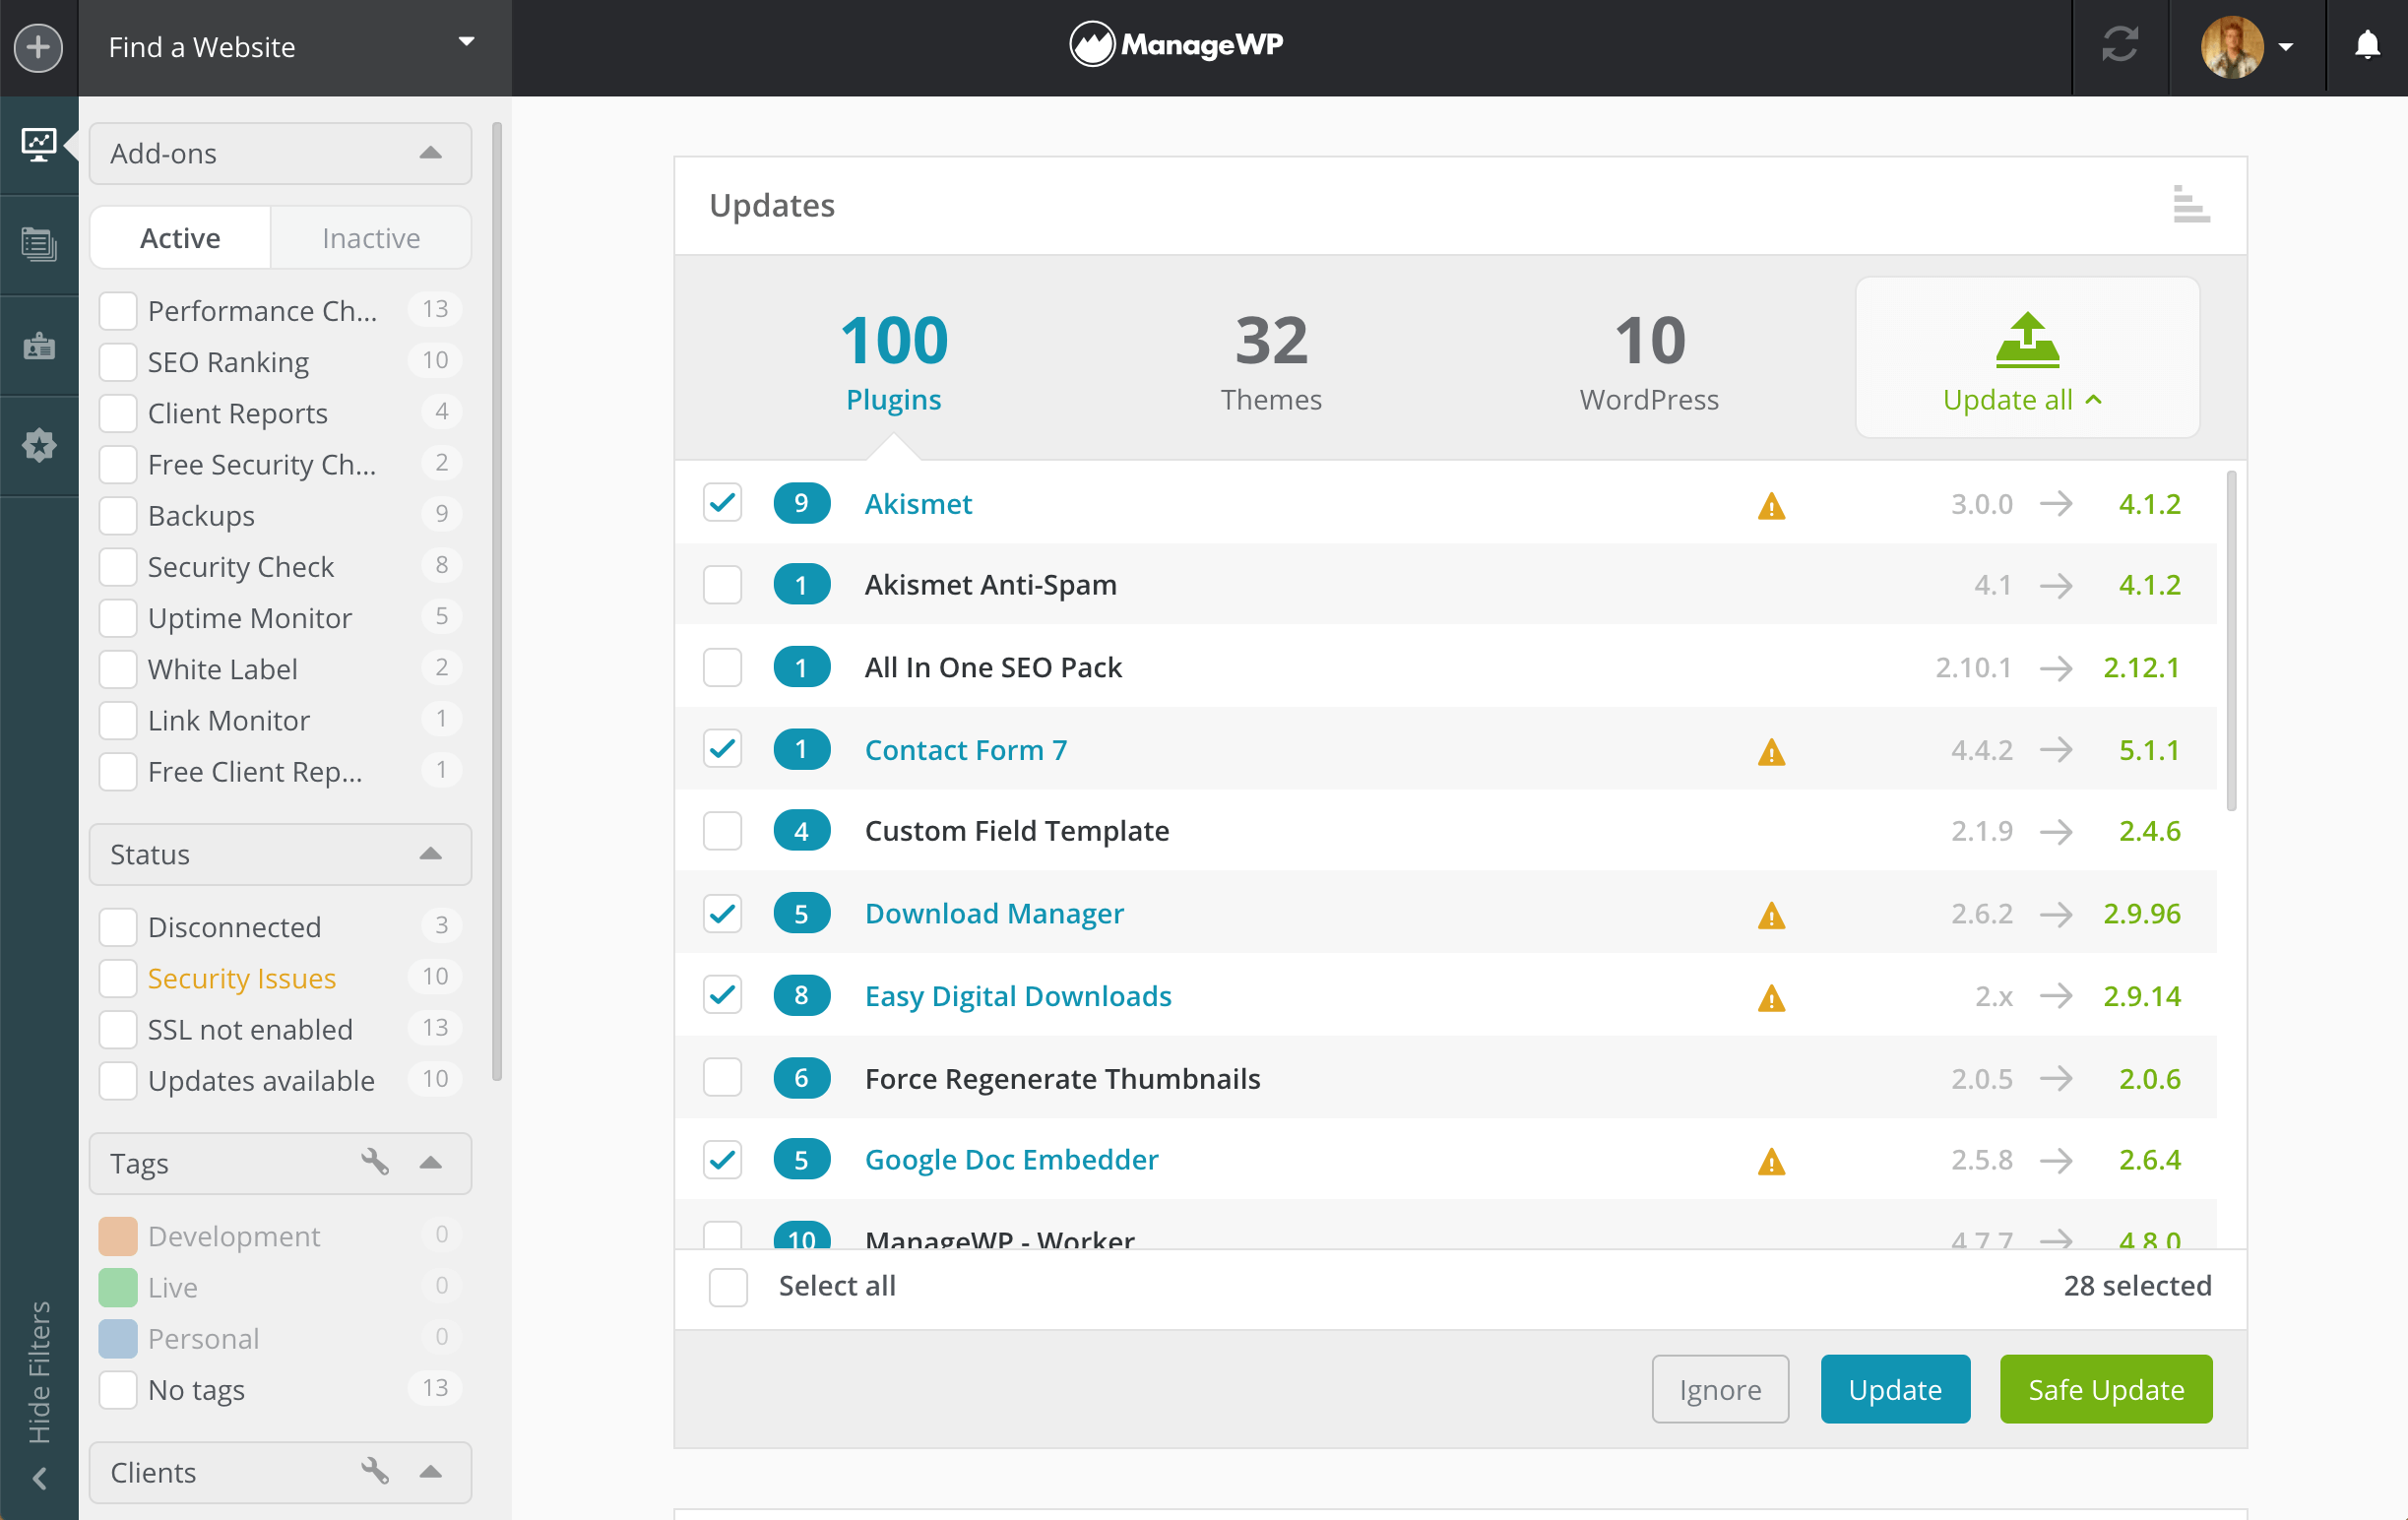Click the Update button for selected plugins

(x=1897, y=1389)
